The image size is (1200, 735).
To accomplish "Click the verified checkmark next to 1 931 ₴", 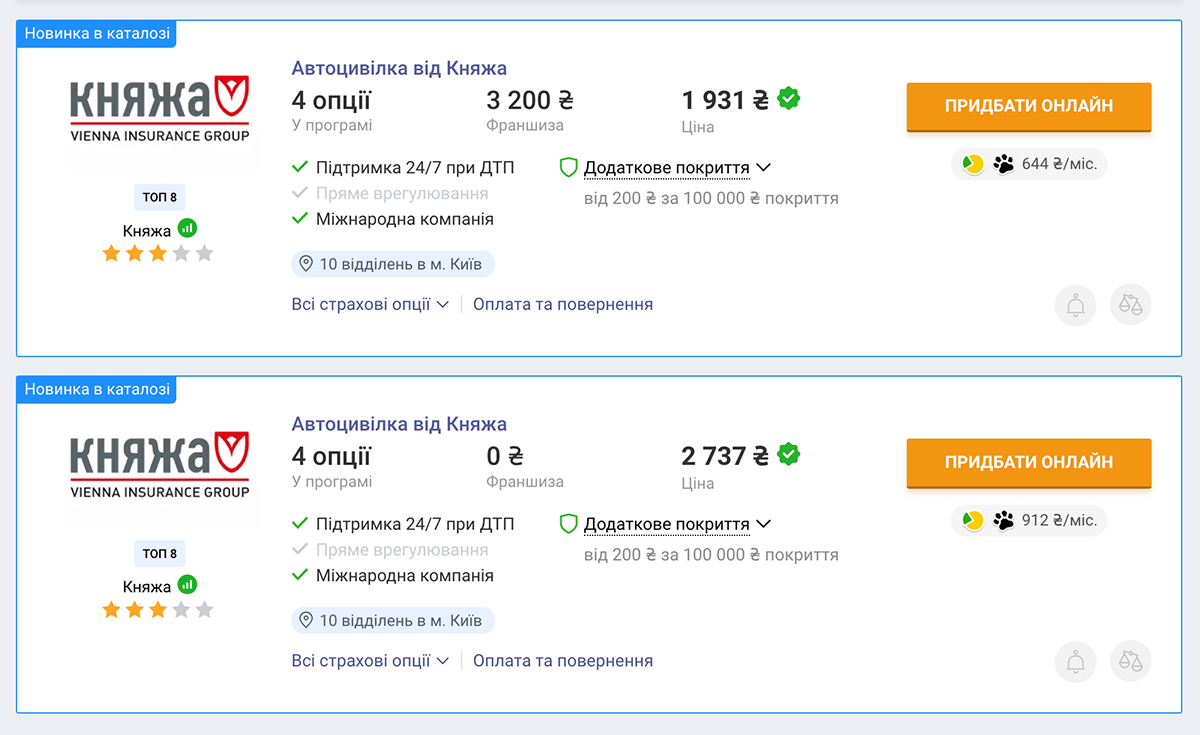I will pos(789,99).
